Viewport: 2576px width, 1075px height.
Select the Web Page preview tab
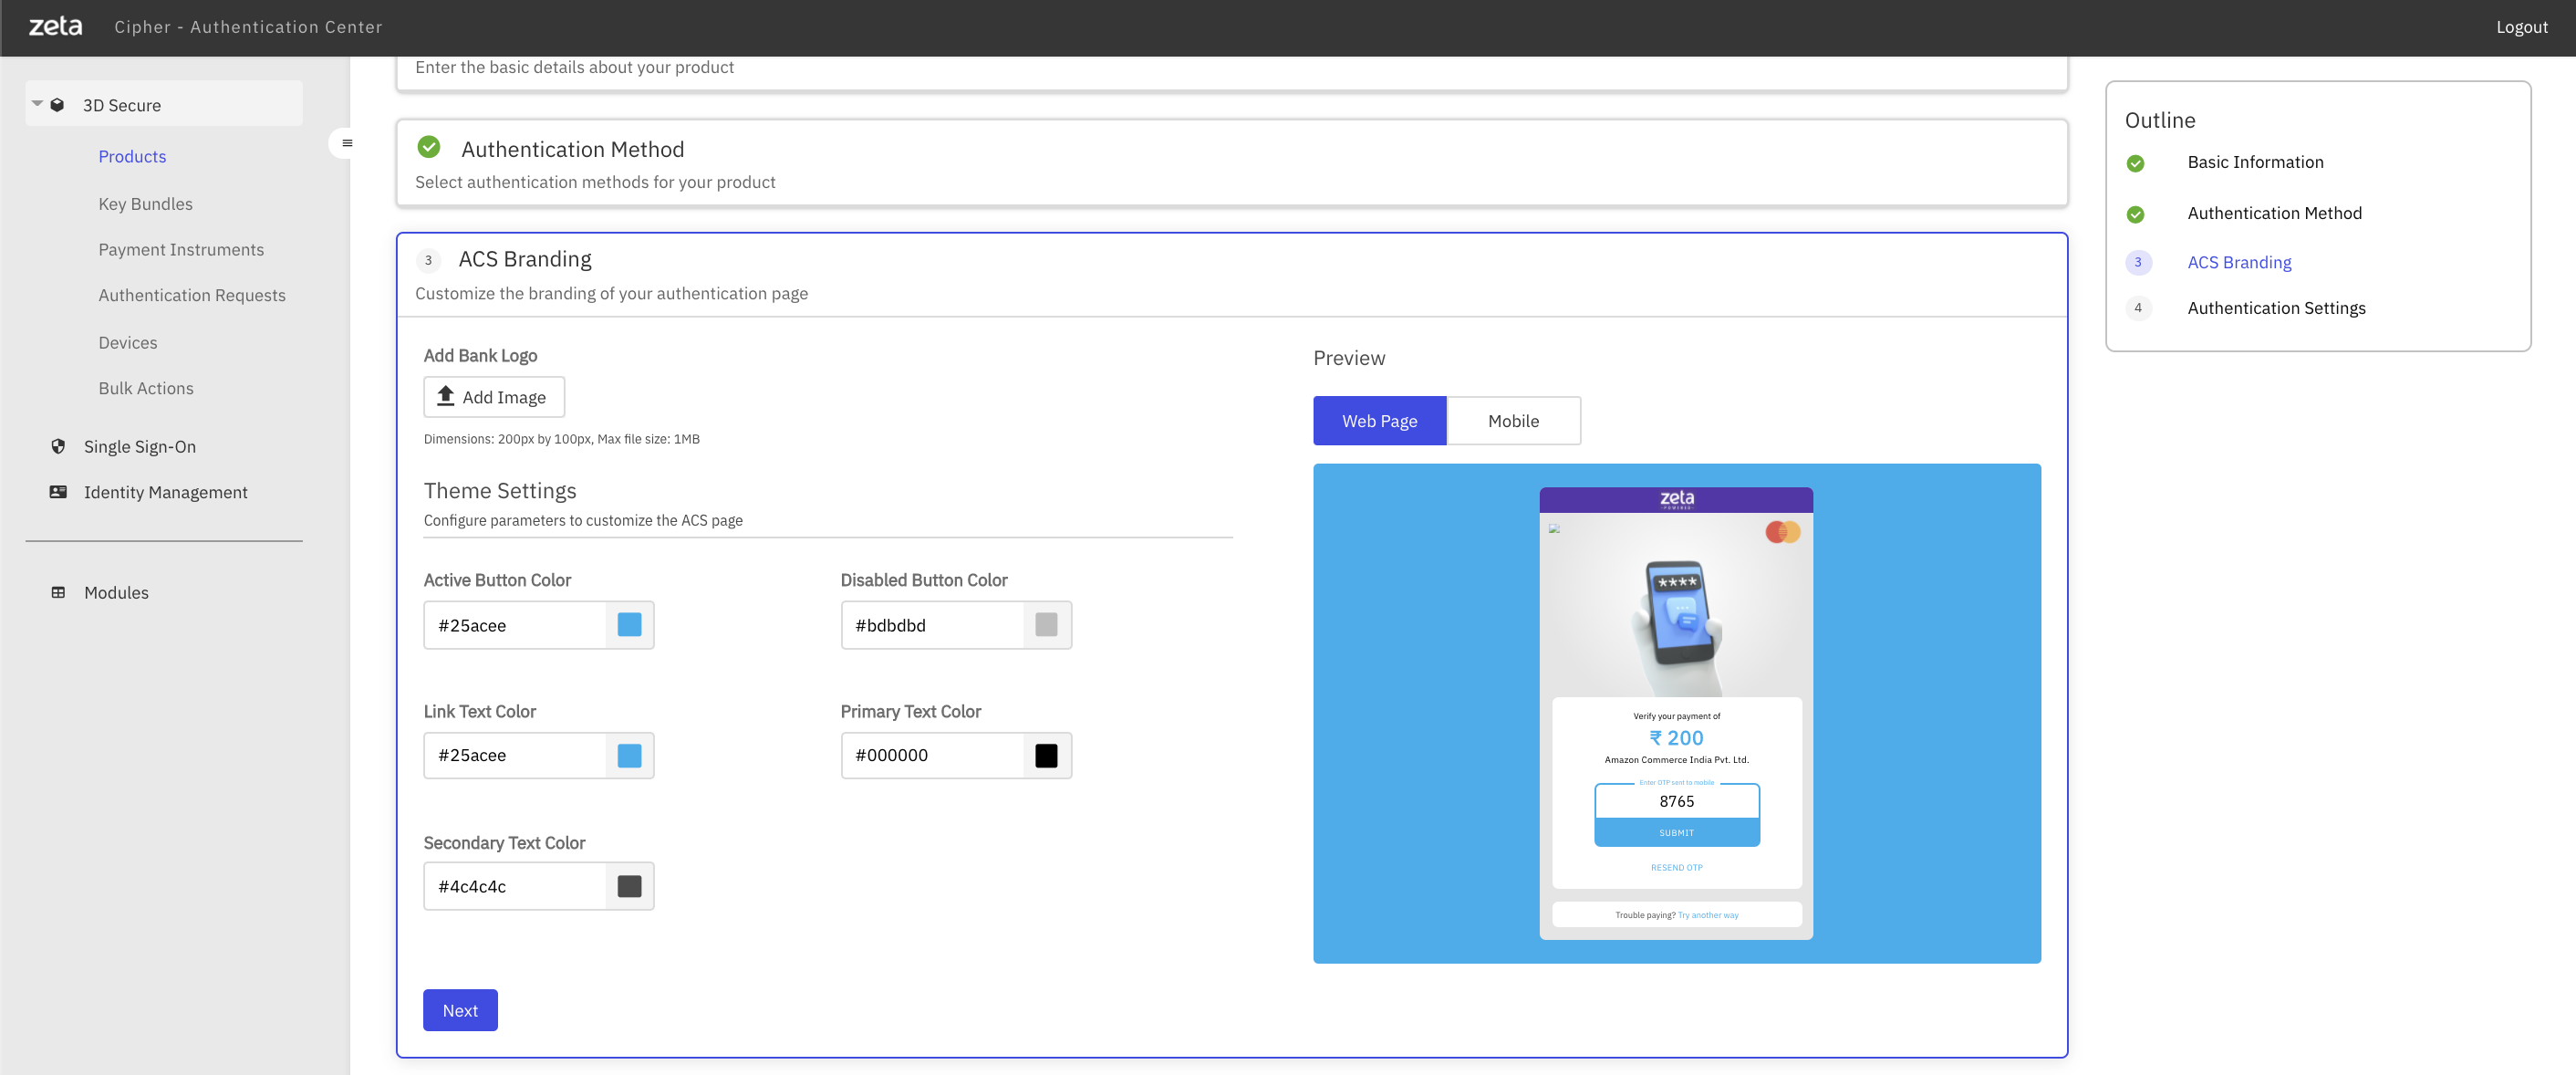click(1379, 420)
